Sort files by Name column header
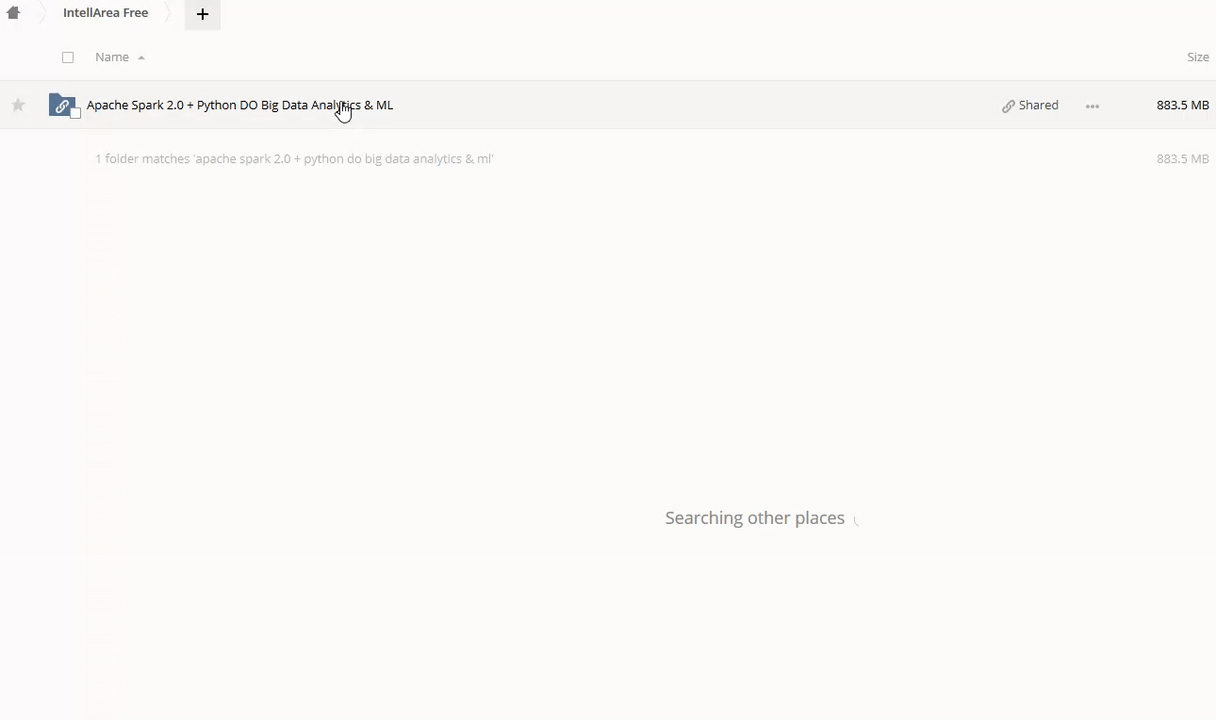The height and width of the screenshot is (720, 1216). coord(112,57)
